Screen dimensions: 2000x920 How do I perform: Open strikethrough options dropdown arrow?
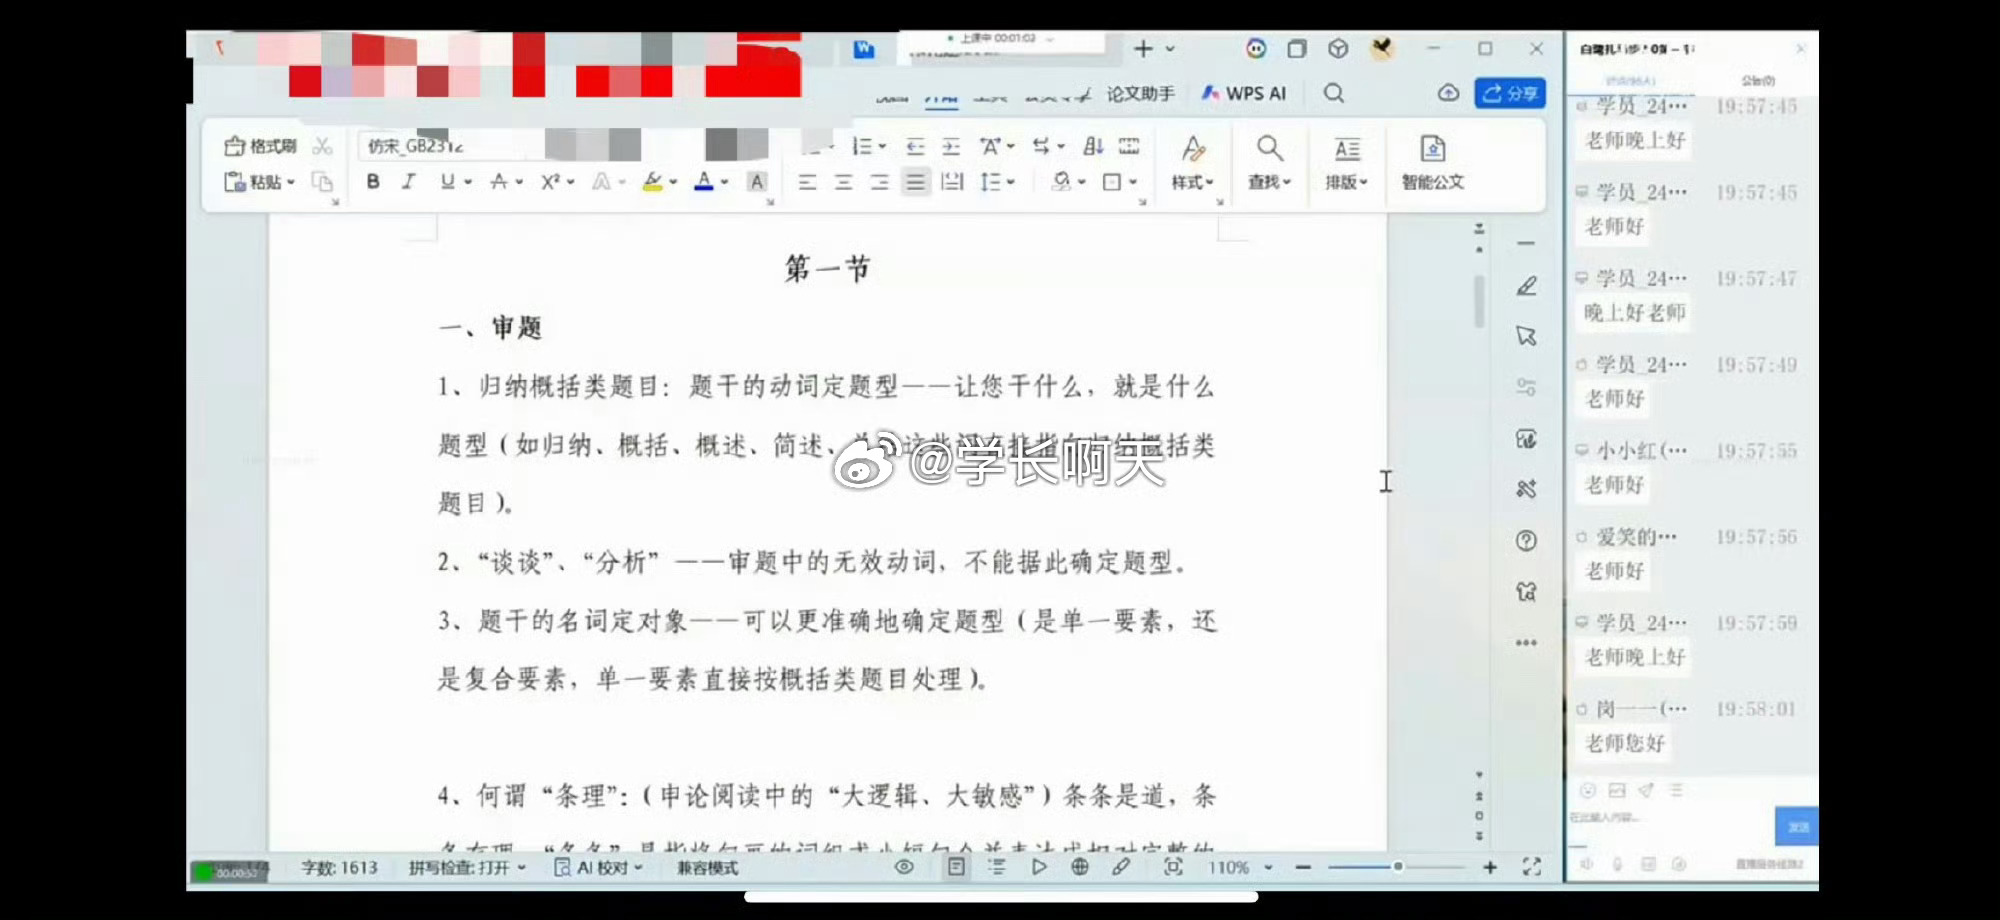[x=519, y=182]
